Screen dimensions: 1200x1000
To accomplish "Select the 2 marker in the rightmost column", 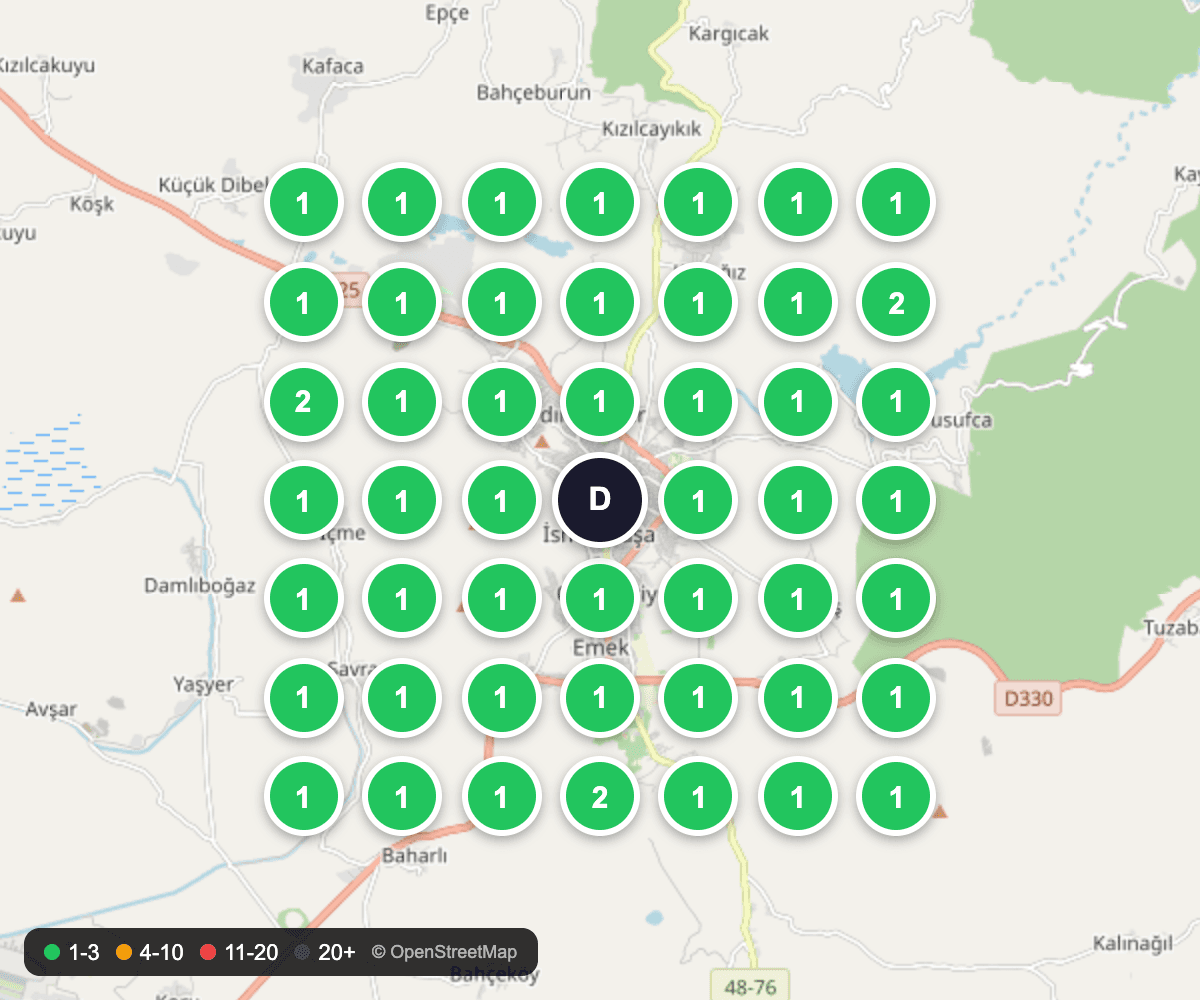I will click(x=896, y=303).
